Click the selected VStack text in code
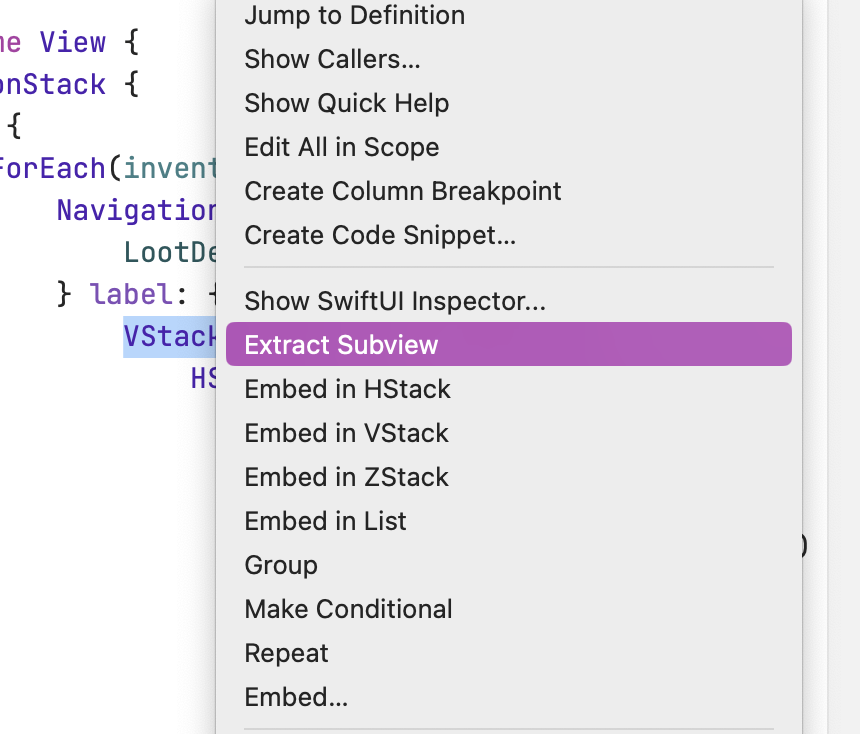The width and height of the screenshot is (860, 734). click(169, 336)
